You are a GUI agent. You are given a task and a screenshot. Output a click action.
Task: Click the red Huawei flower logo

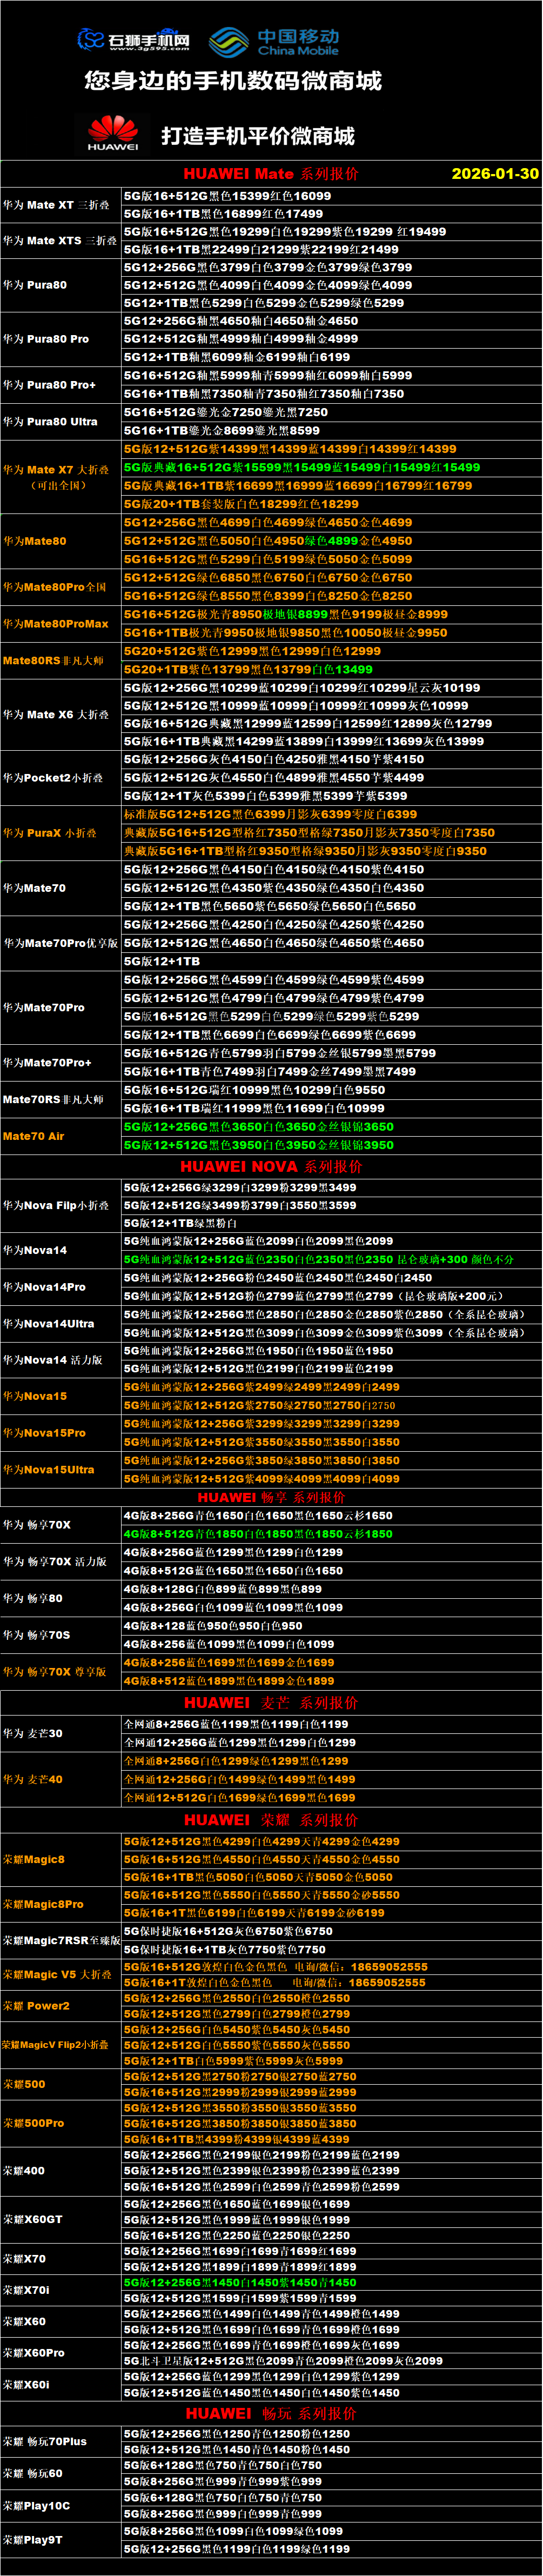(x=112, y=133)
